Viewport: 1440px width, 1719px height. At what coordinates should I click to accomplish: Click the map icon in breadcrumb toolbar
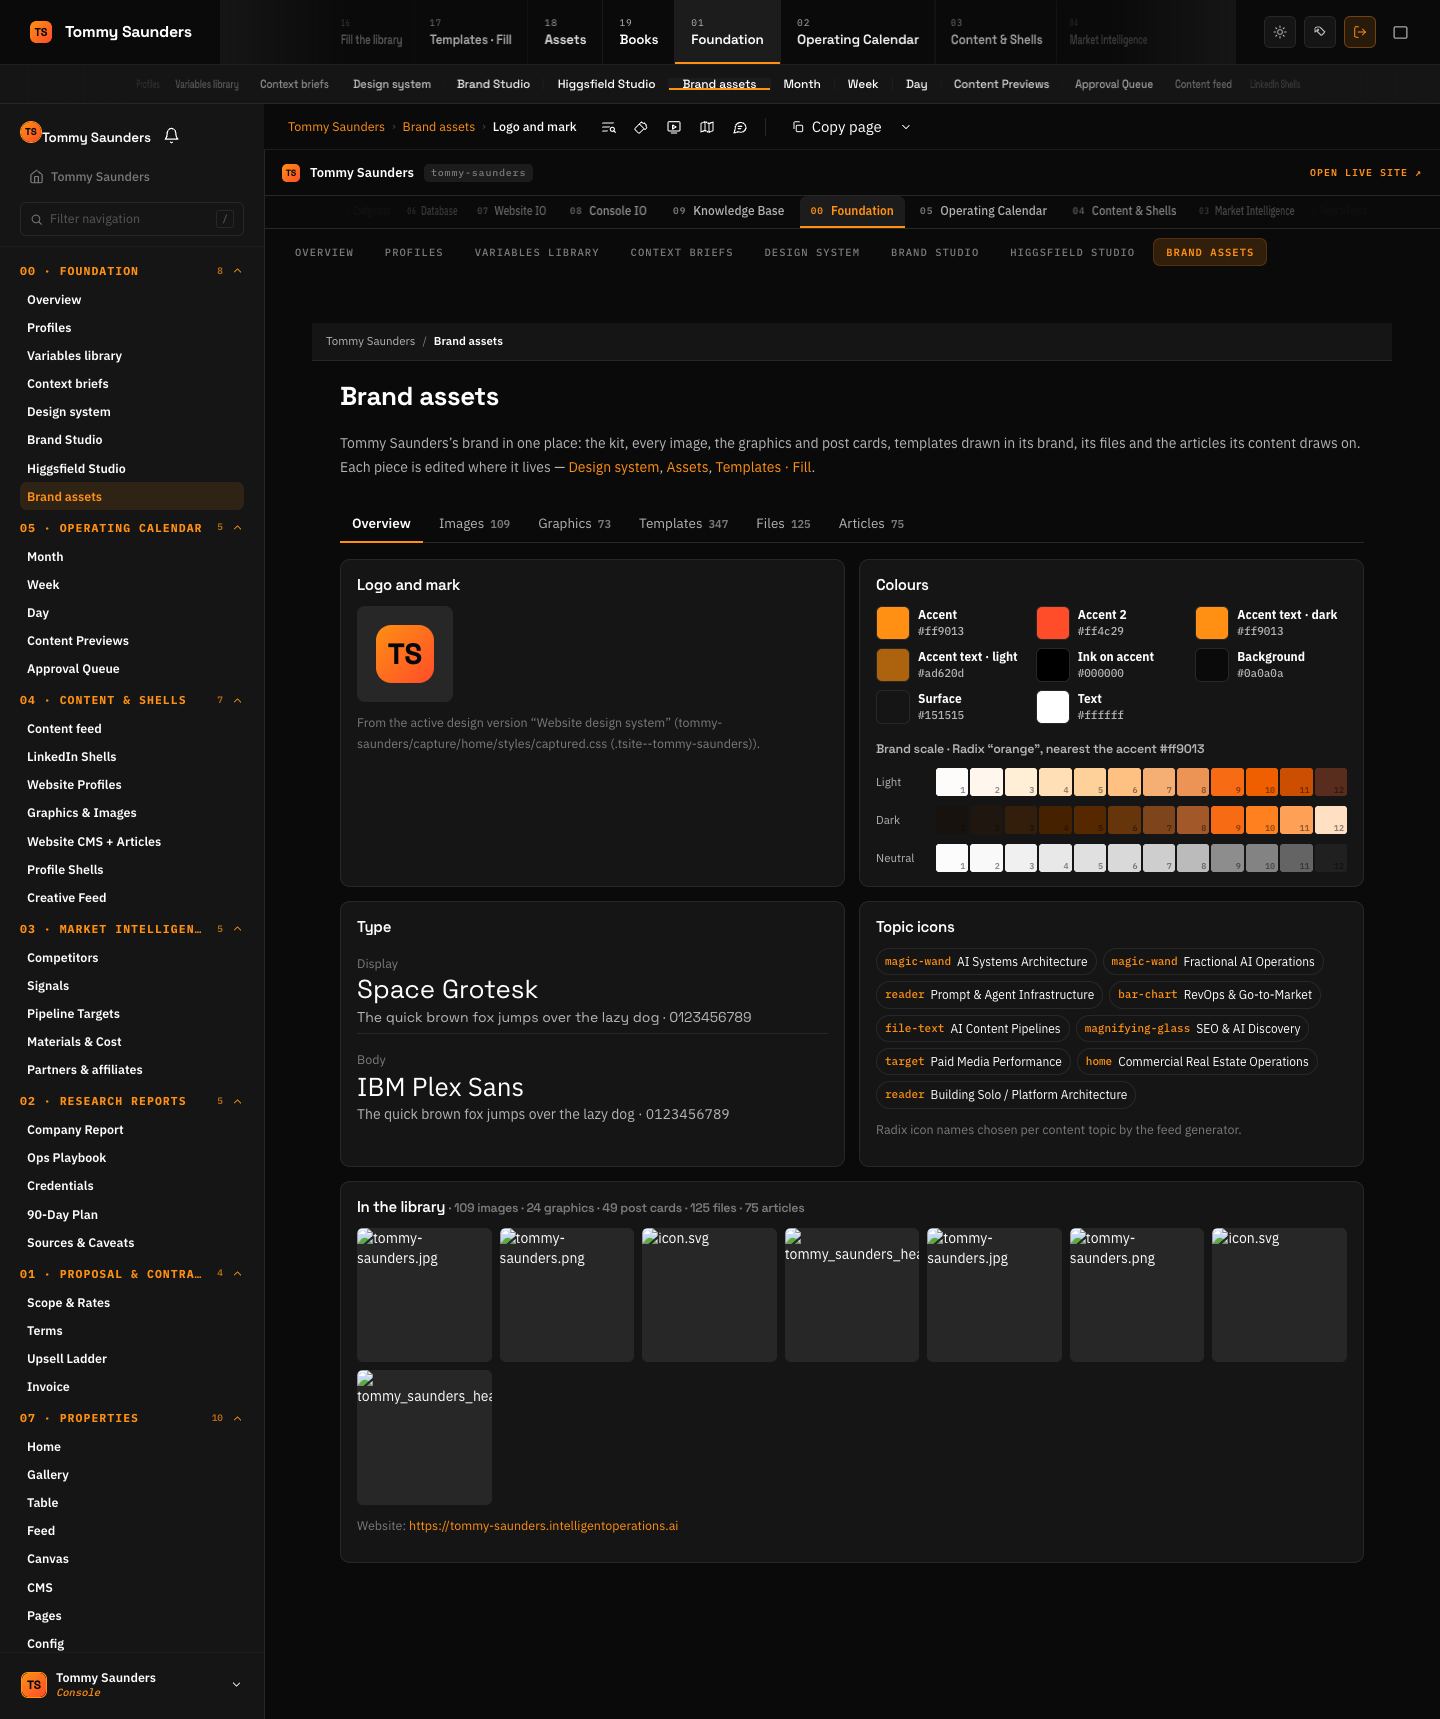coord(707,127)
